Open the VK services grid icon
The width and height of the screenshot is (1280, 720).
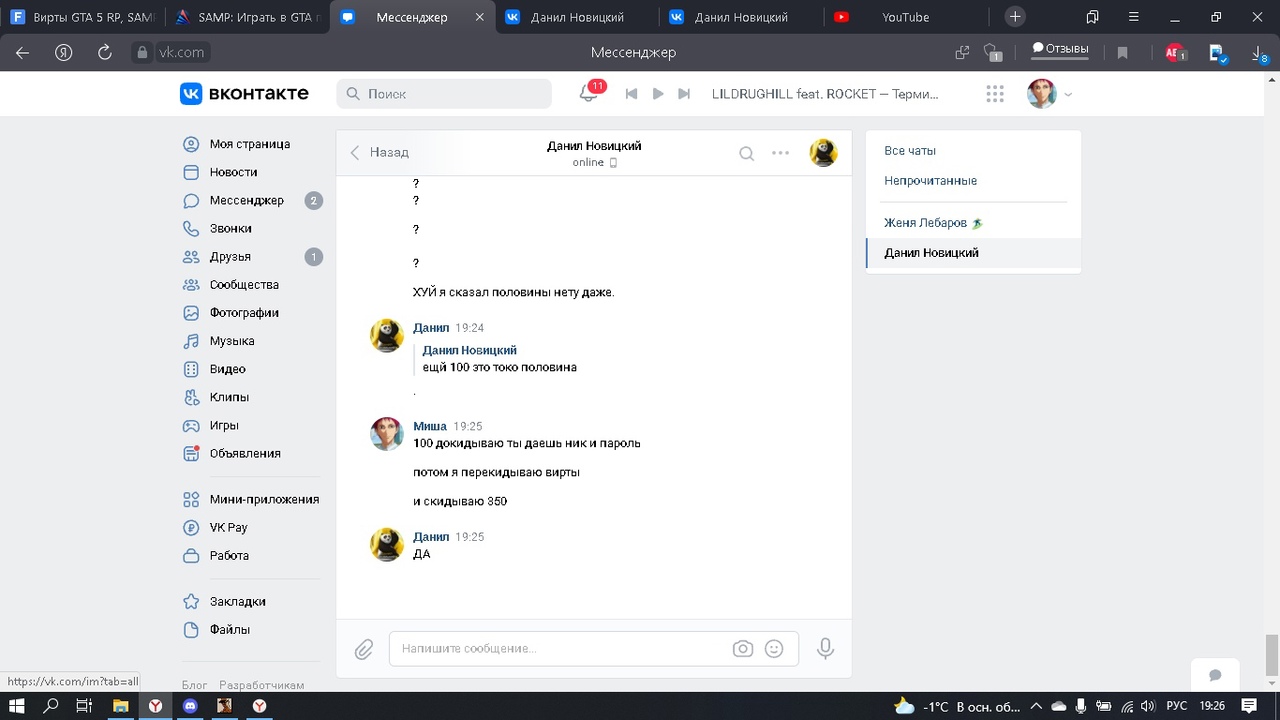[994, 93]
